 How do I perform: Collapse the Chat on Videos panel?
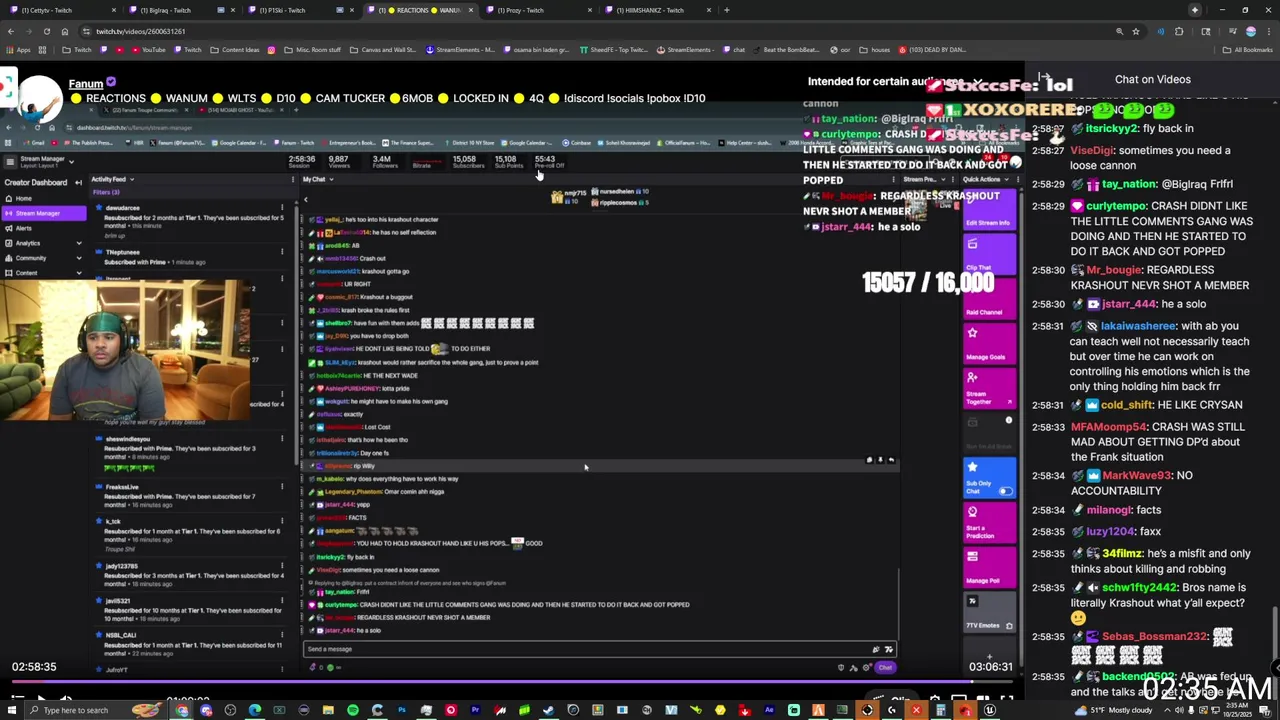click(1042, 79)
